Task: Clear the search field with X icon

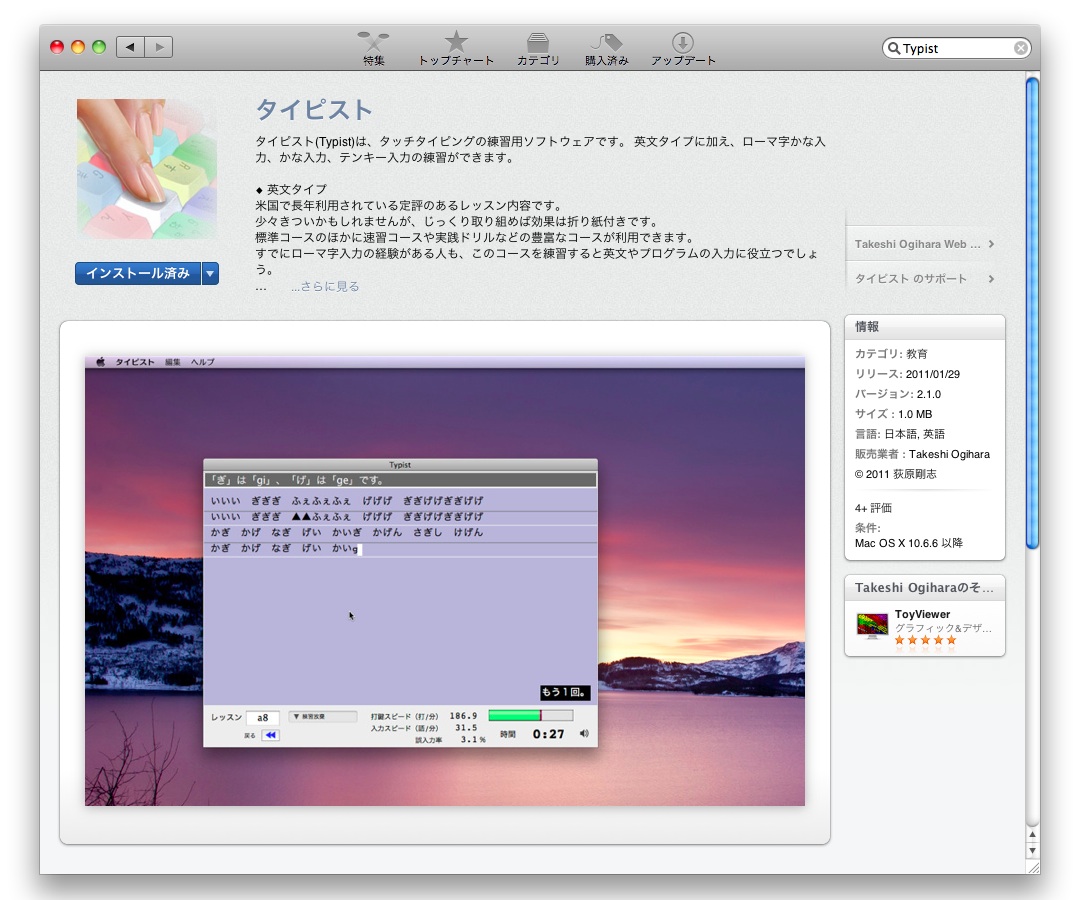Action: pyautogui.click(x=1020, y=48)
